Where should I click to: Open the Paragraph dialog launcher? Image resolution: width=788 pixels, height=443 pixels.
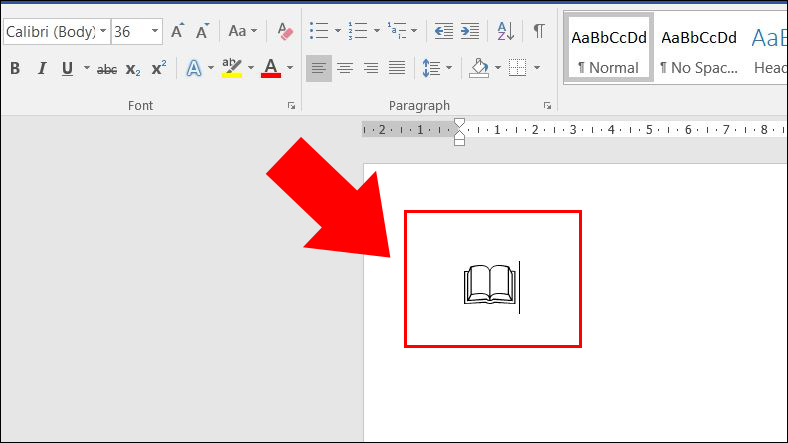tap(548, 106)
